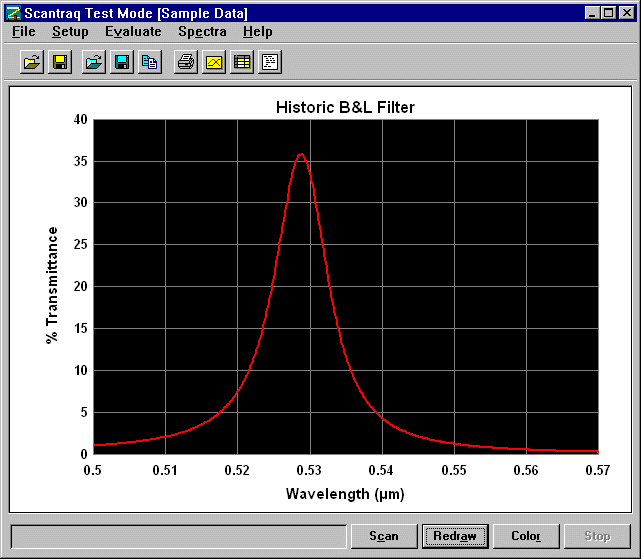Click the 0.57 tick label on x-axis
The image size is (641, 559).
[x=598, y=470]
